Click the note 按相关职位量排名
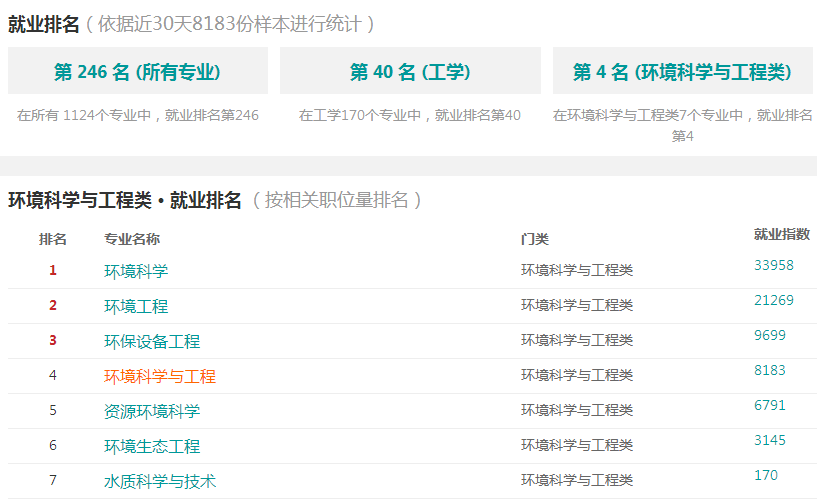817x500 pixels. coord(337,200)
